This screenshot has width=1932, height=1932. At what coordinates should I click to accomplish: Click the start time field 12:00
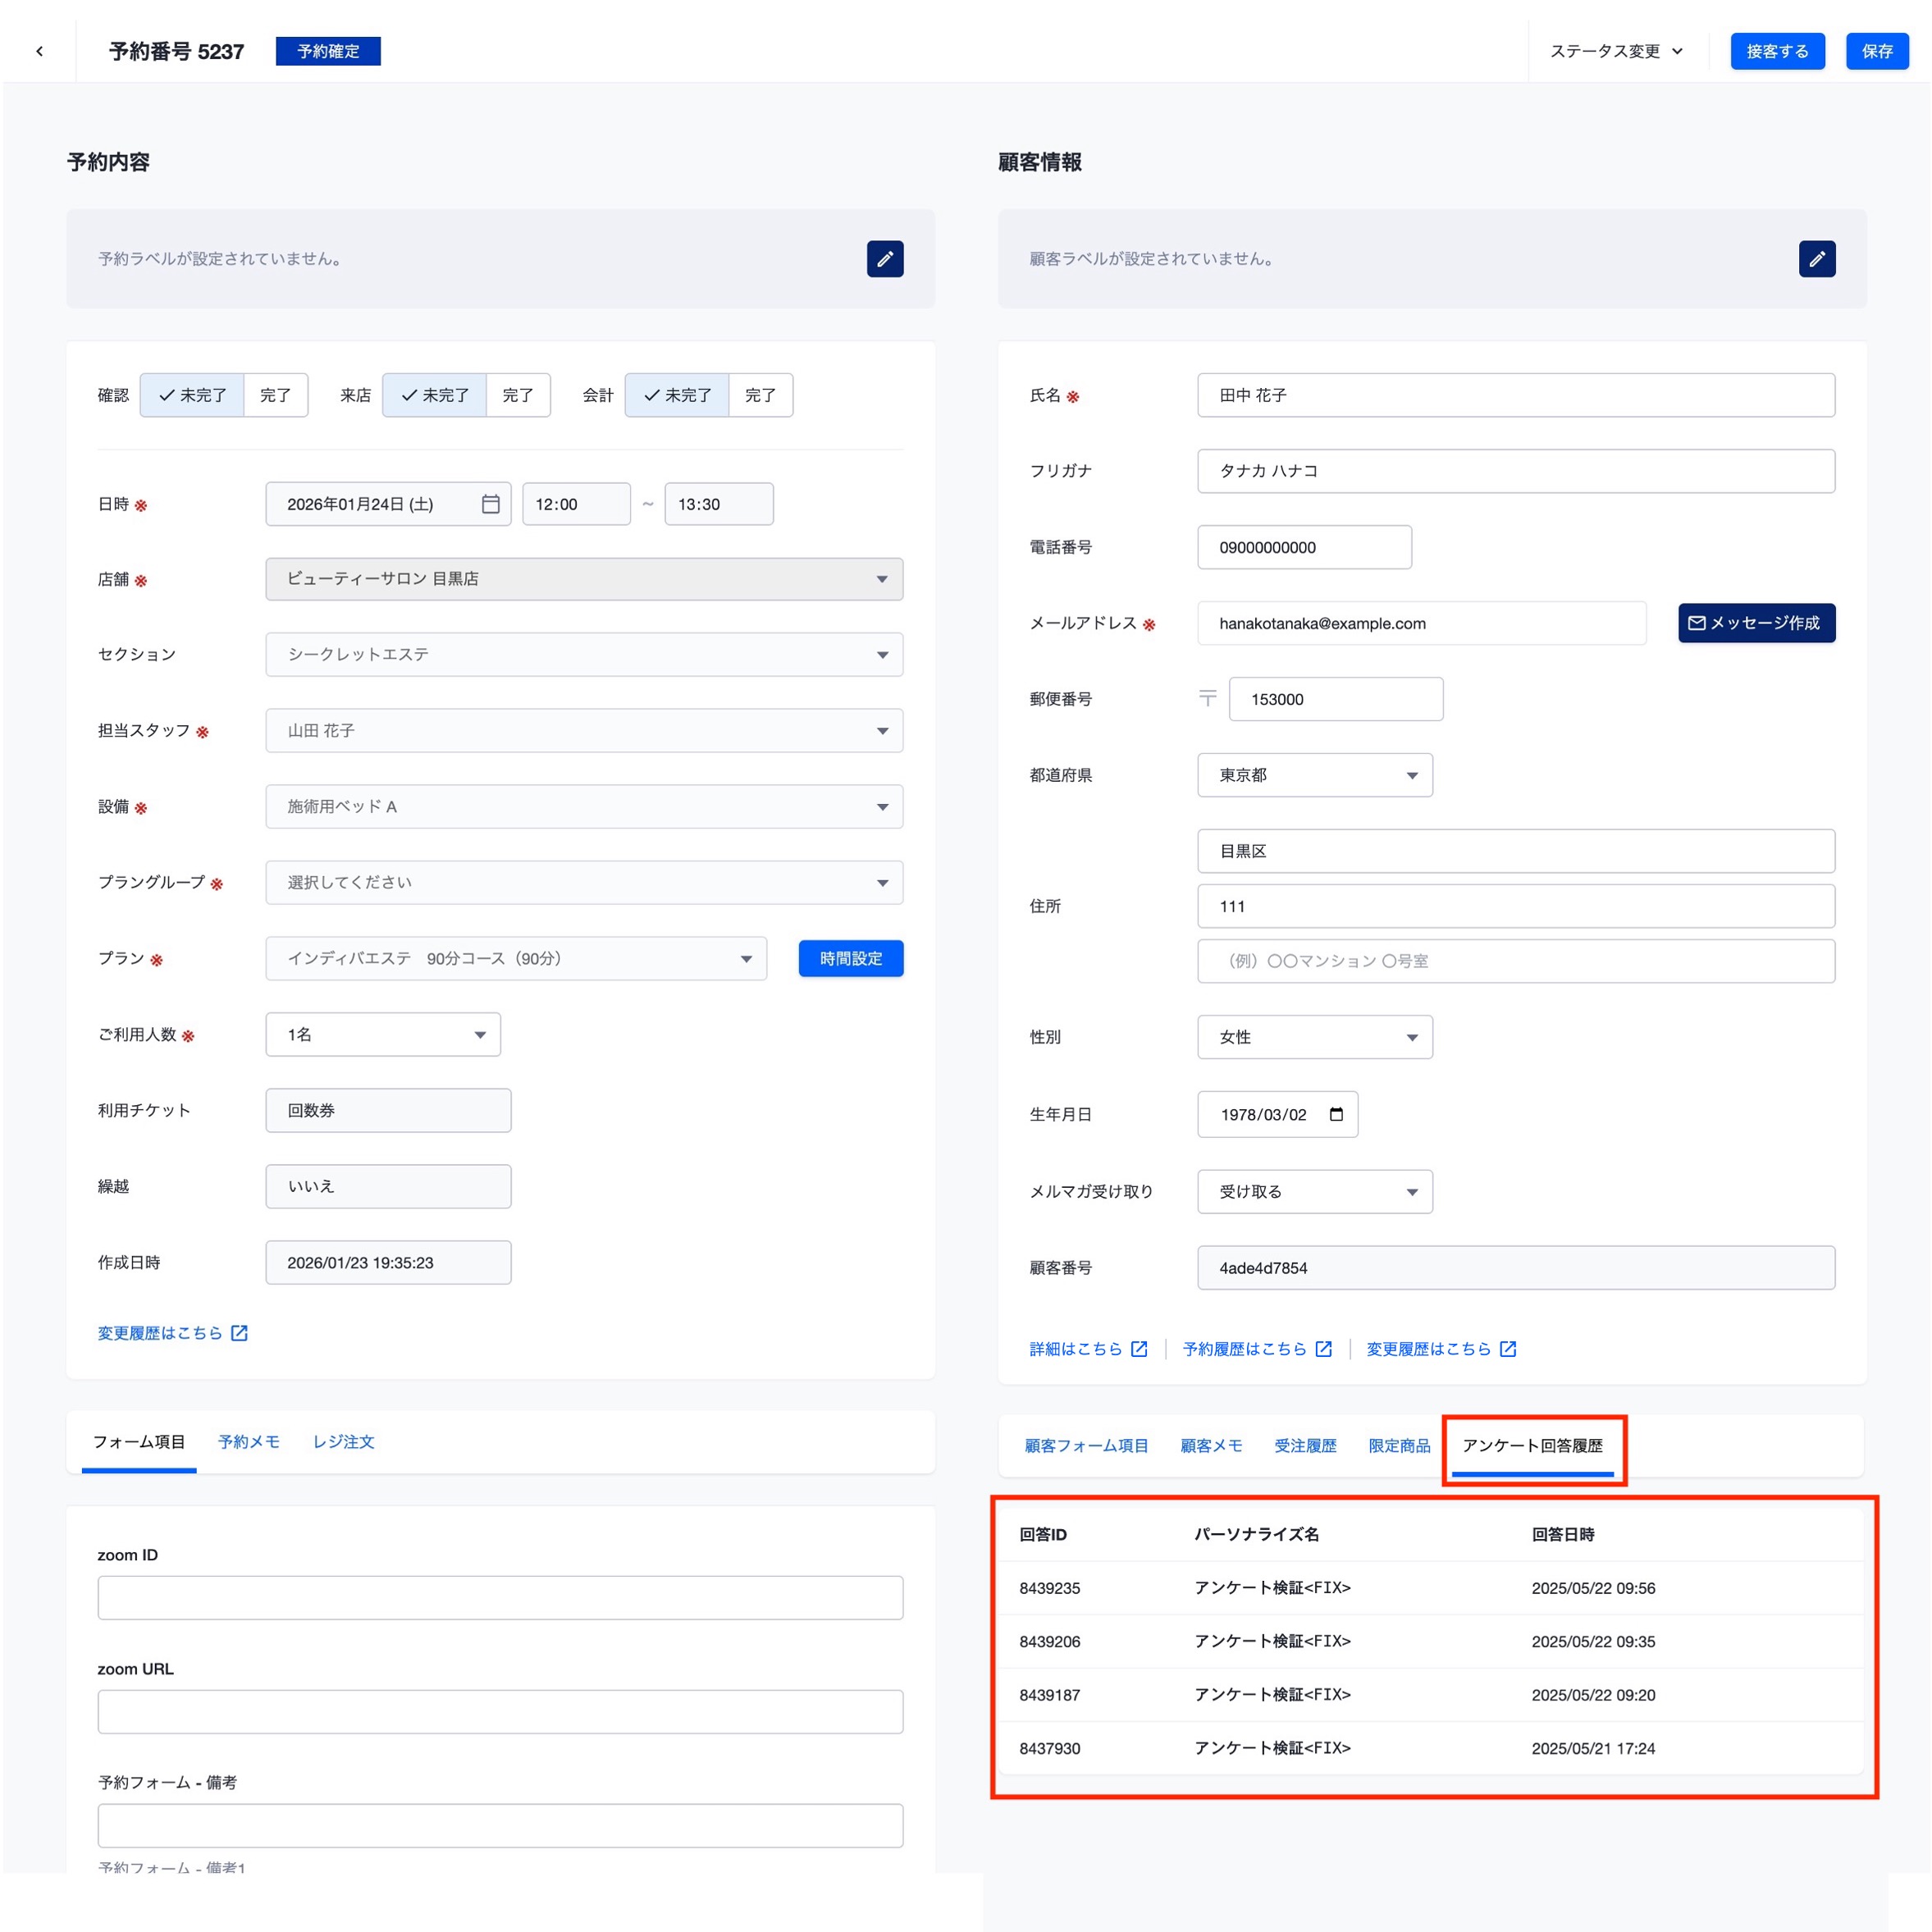576,504
